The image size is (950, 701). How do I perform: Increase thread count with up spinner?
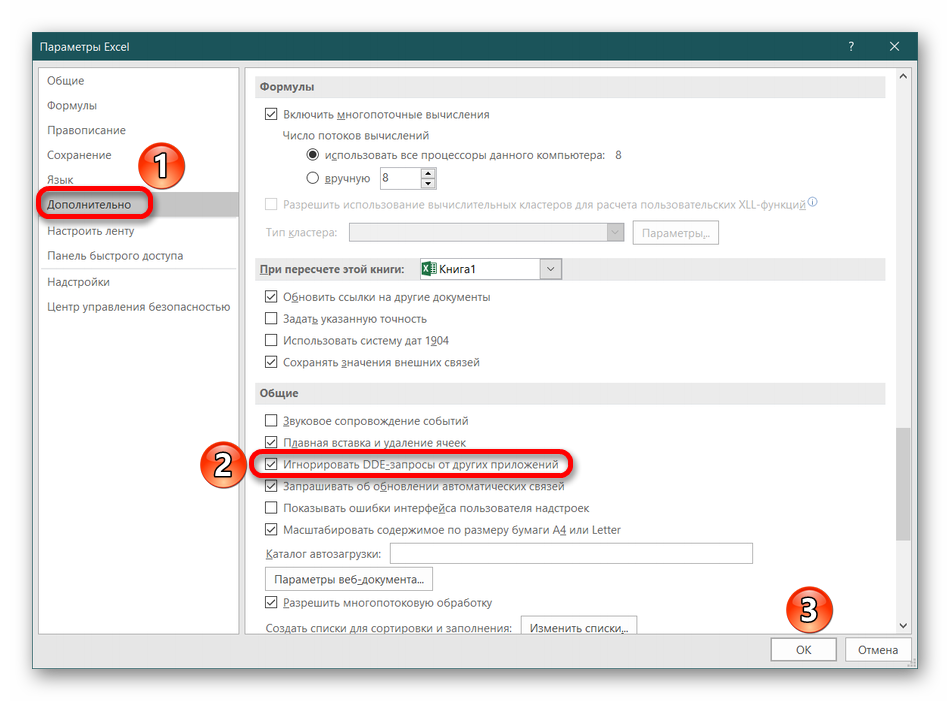(428, 173)
